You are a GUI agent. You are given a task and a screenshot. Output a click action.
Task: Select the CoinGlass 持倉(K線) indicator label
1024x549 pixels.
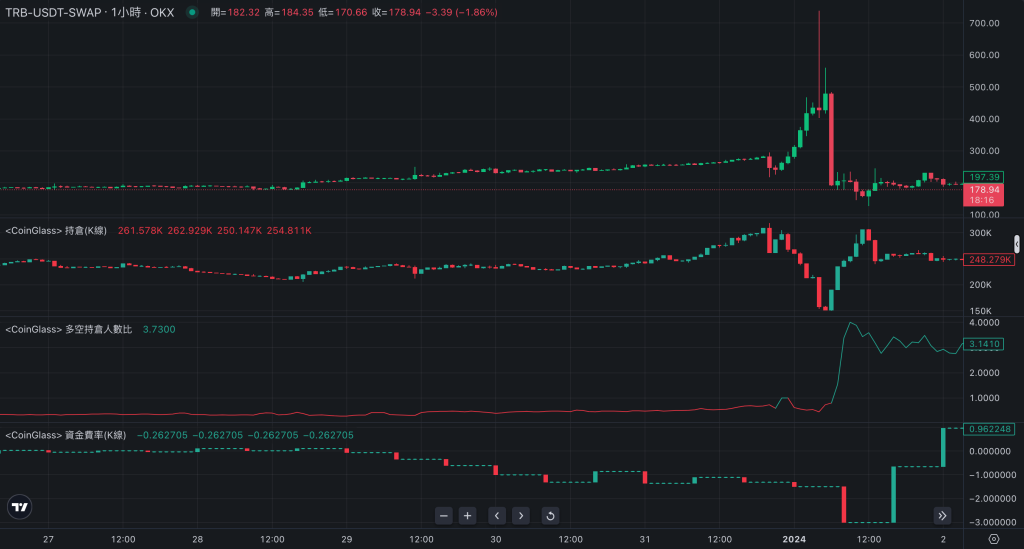[x=55, y=231]
